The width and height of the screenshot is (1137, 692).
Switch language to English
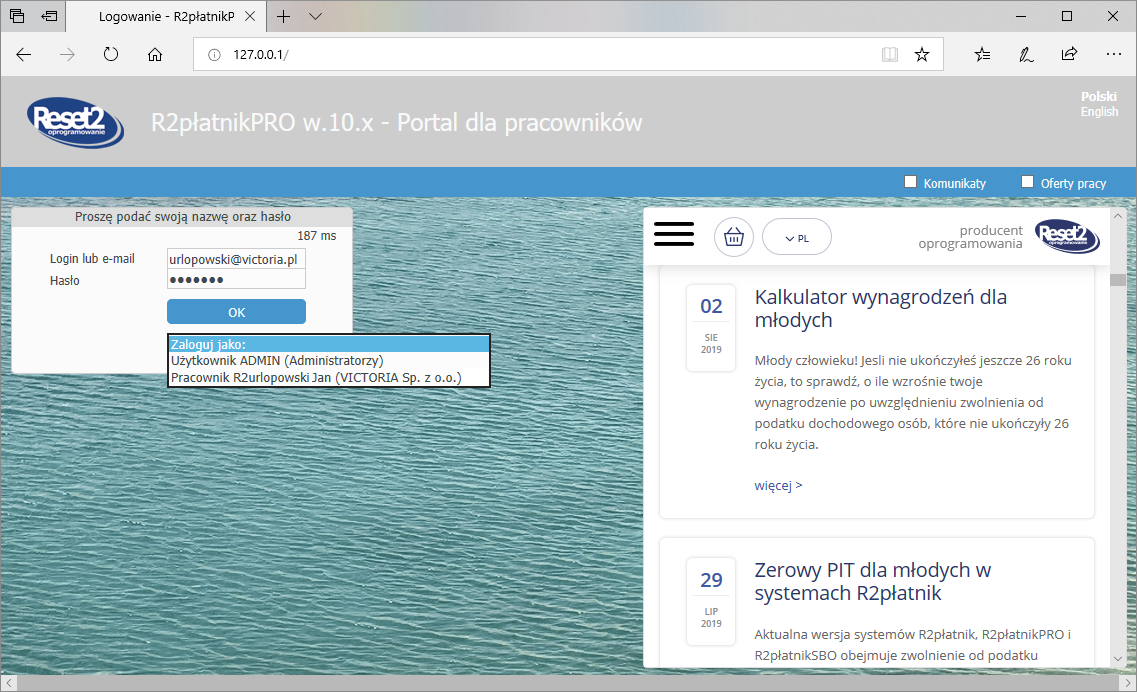click(x=1099, y=112)
